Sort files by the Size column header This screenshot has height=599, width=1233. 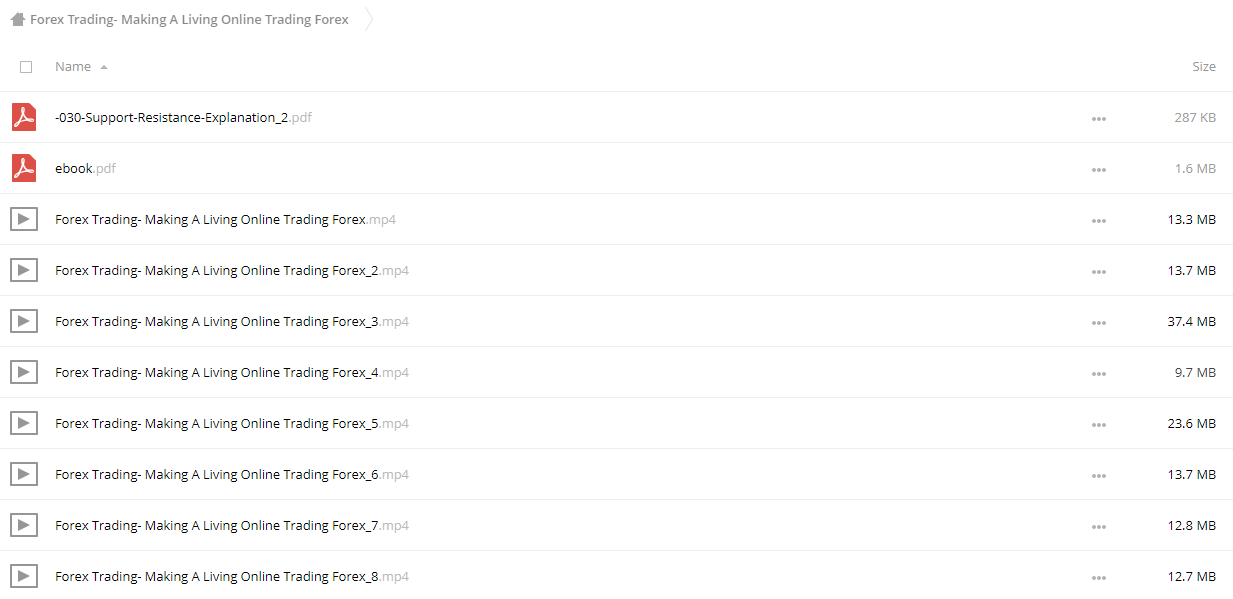(x=1204, y=66)
